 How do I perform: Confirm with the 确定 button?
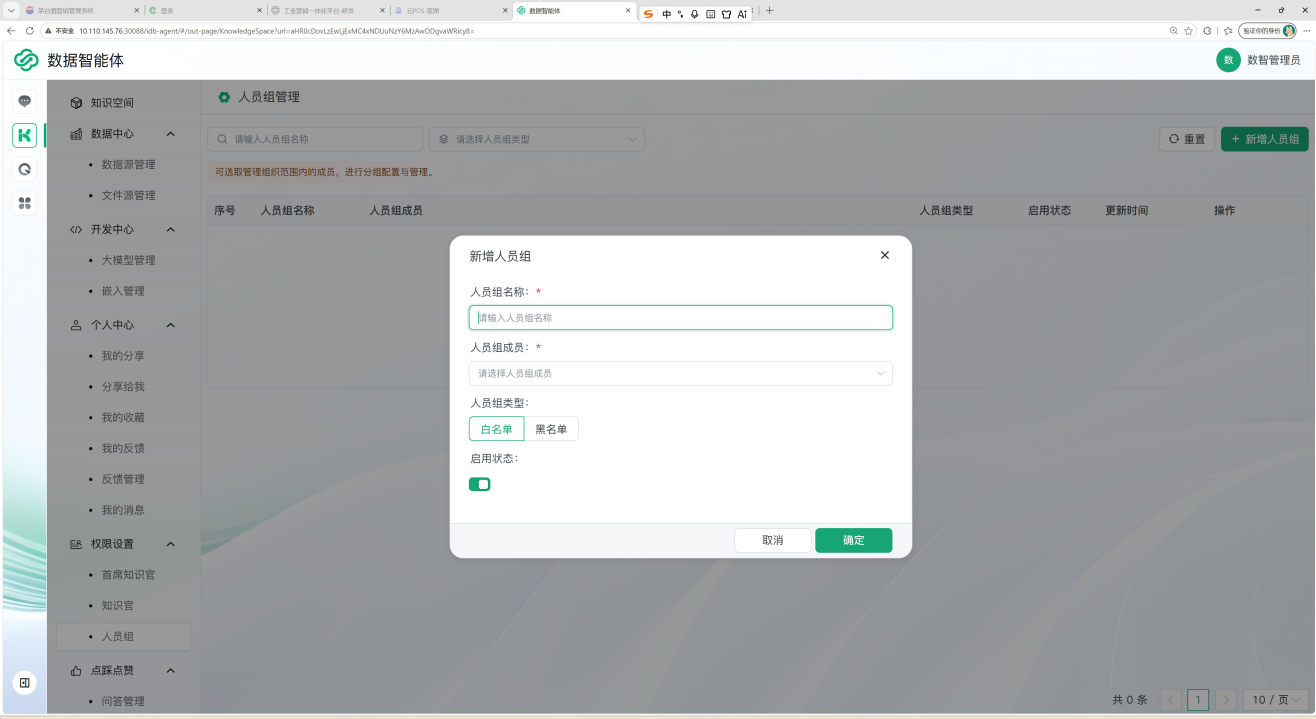(x=854, y=540)
